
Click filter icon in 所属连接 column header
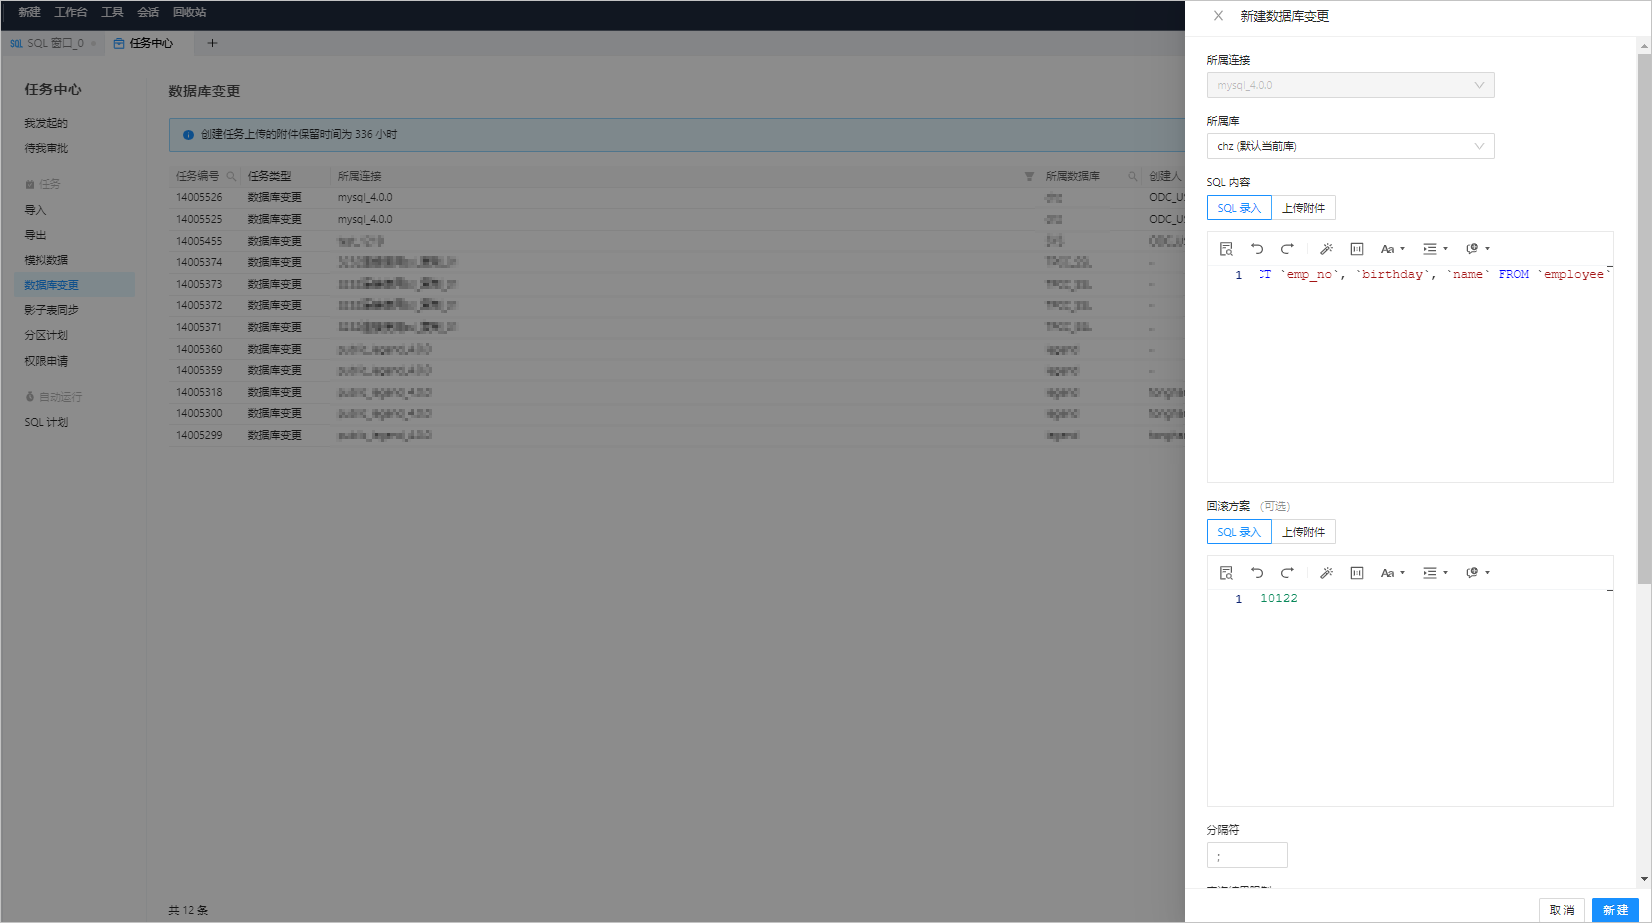point(1029,176)
